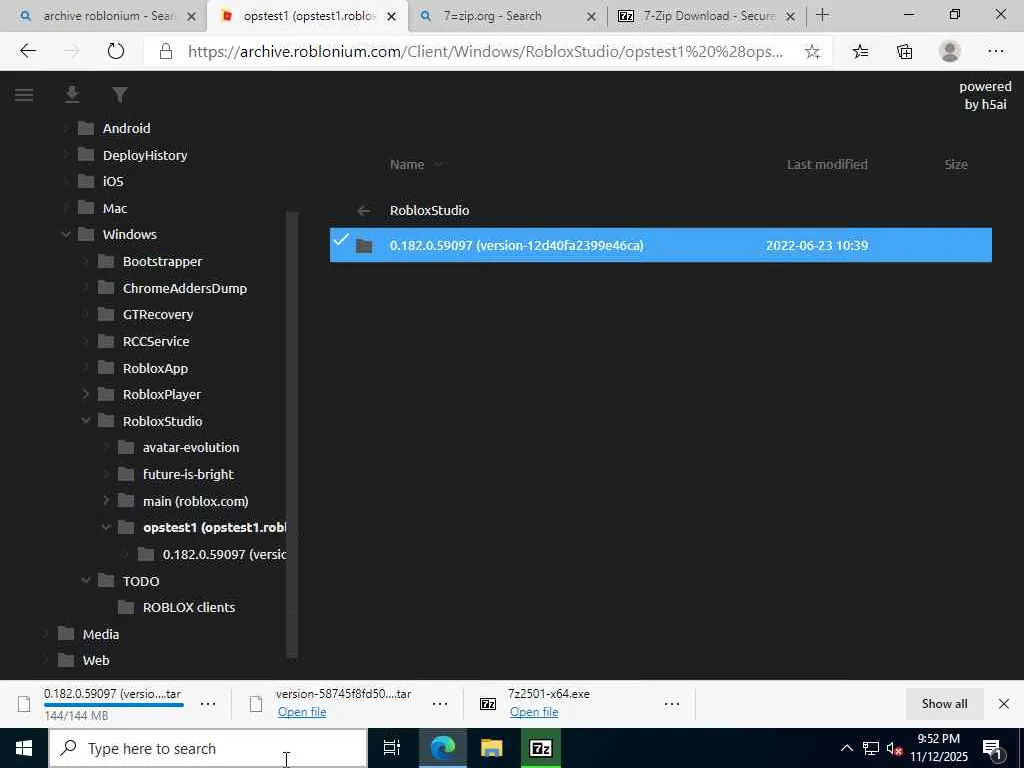Screen dimensions: 1024x768
Task: Open options for 7z2501-x64.exe download
Action: 671,704
